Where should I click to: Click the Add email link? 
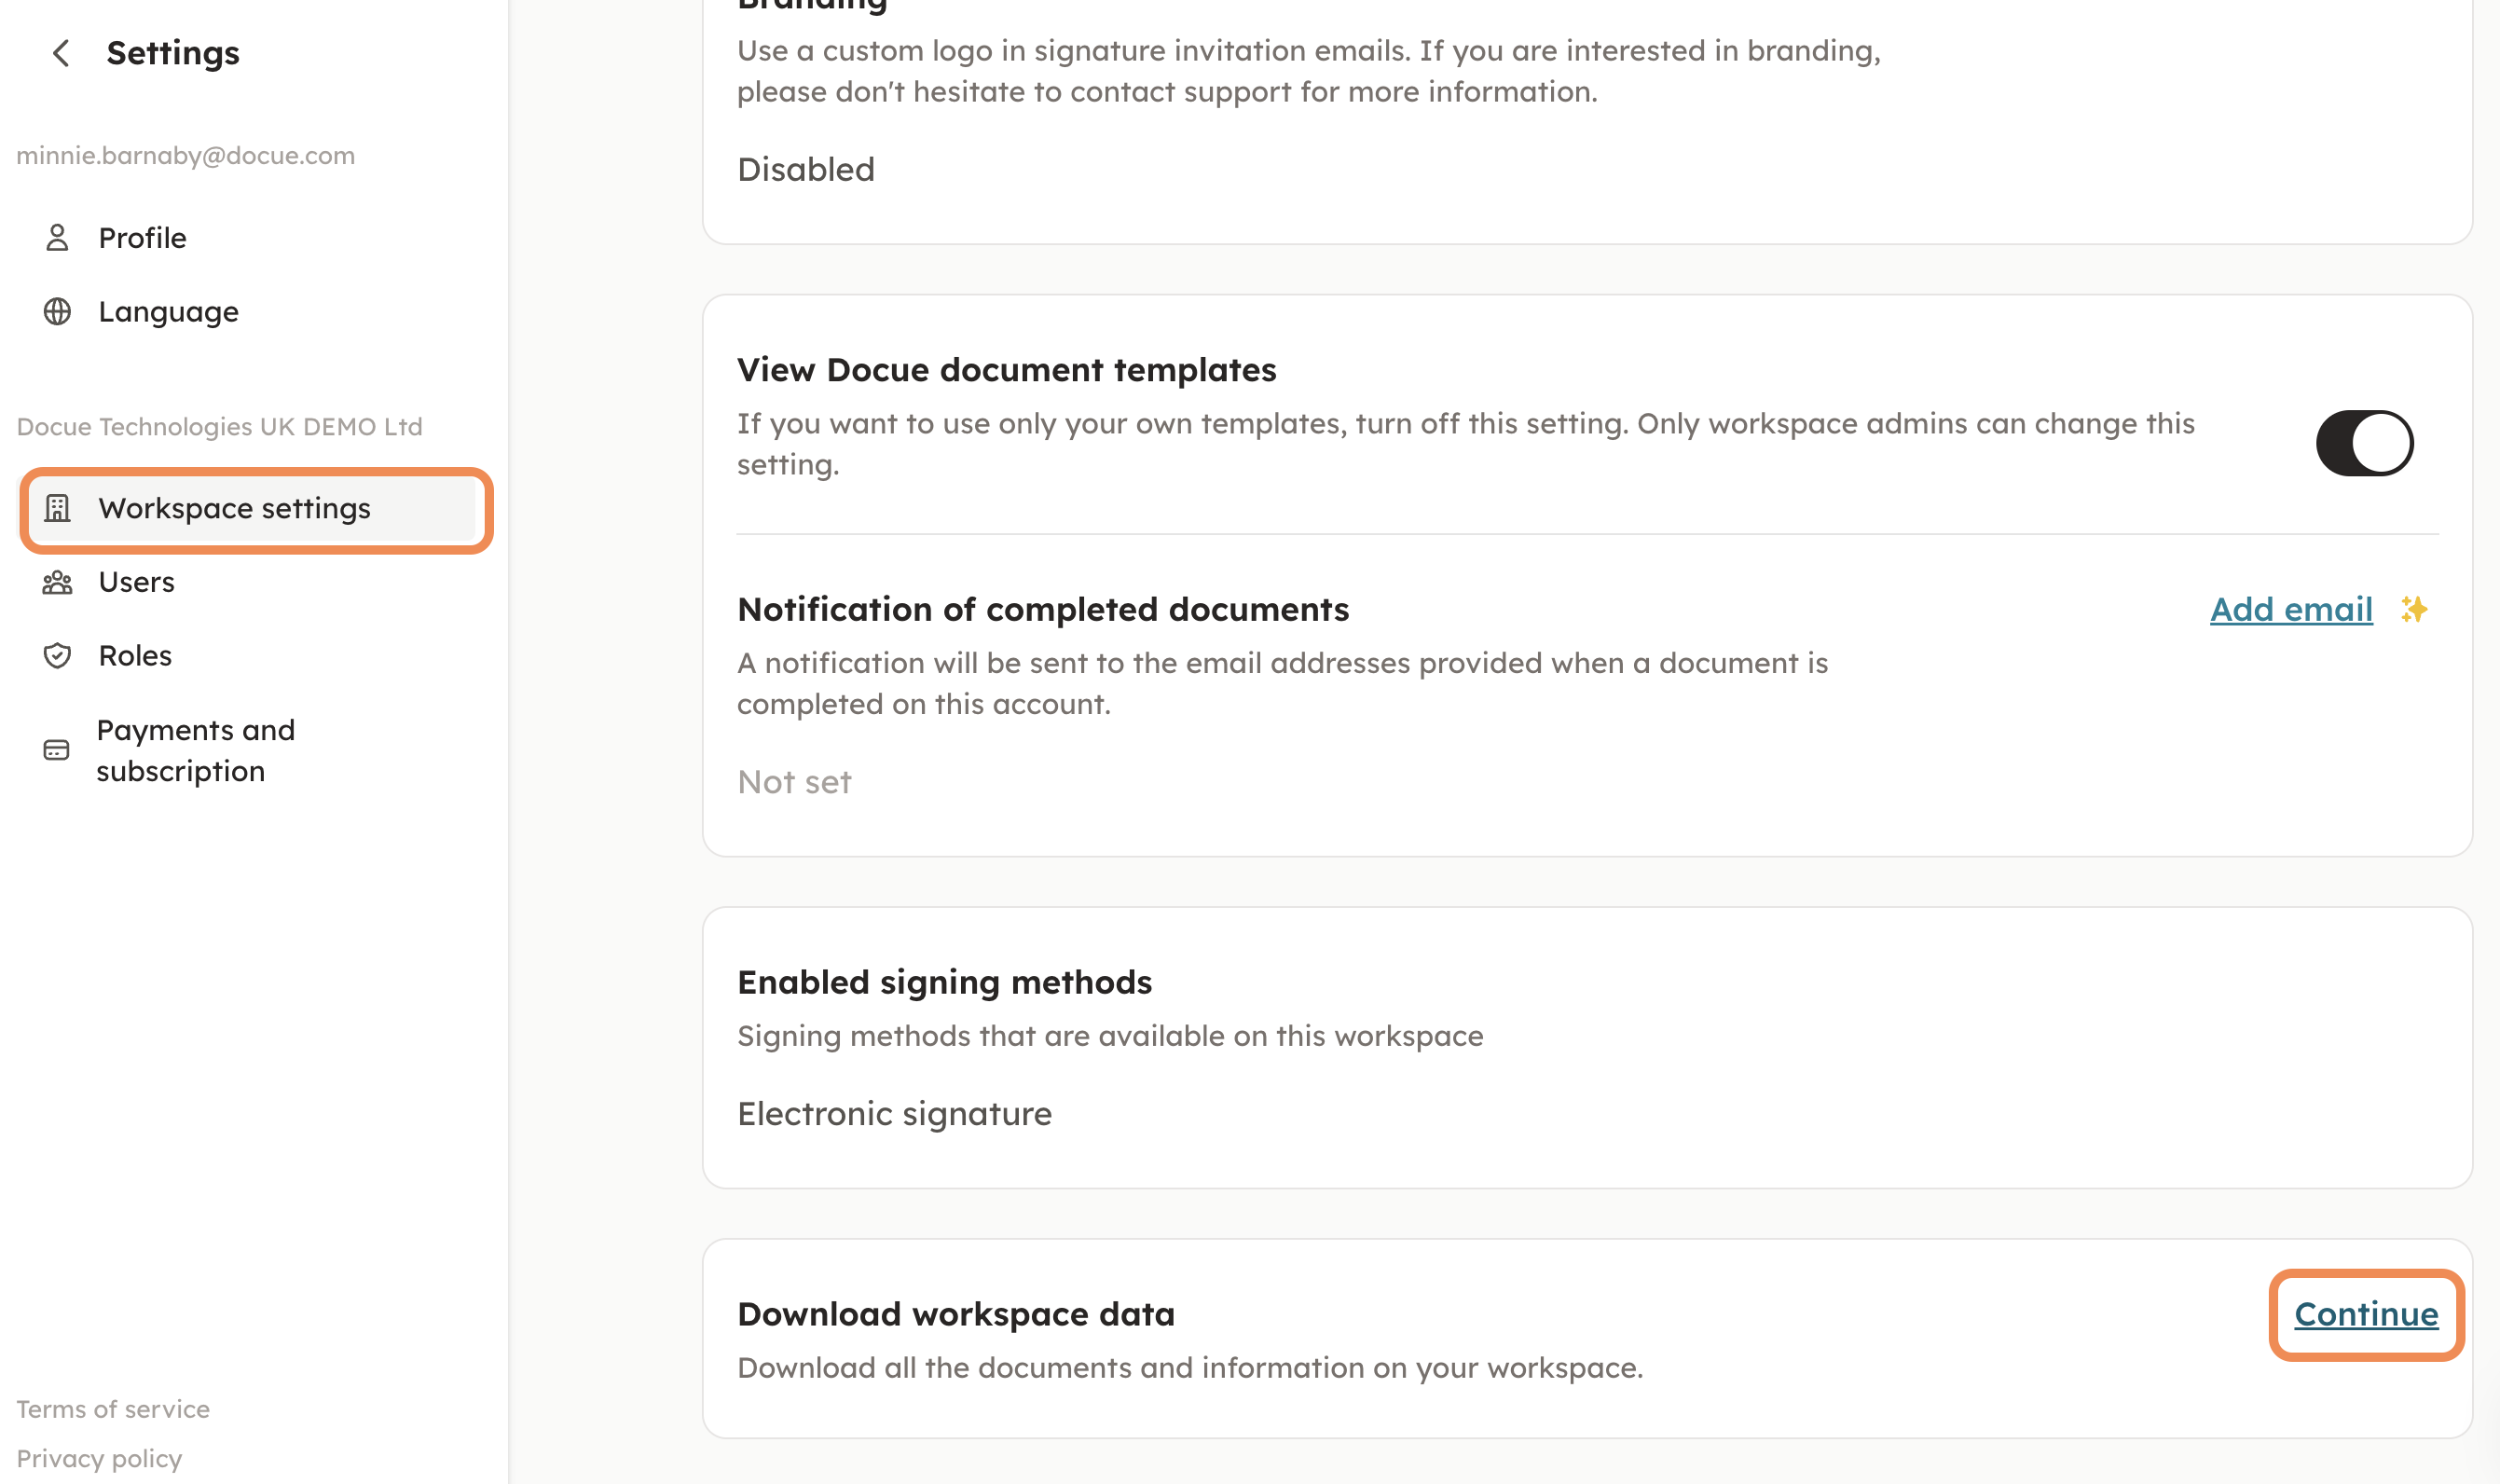point(2290,609)
